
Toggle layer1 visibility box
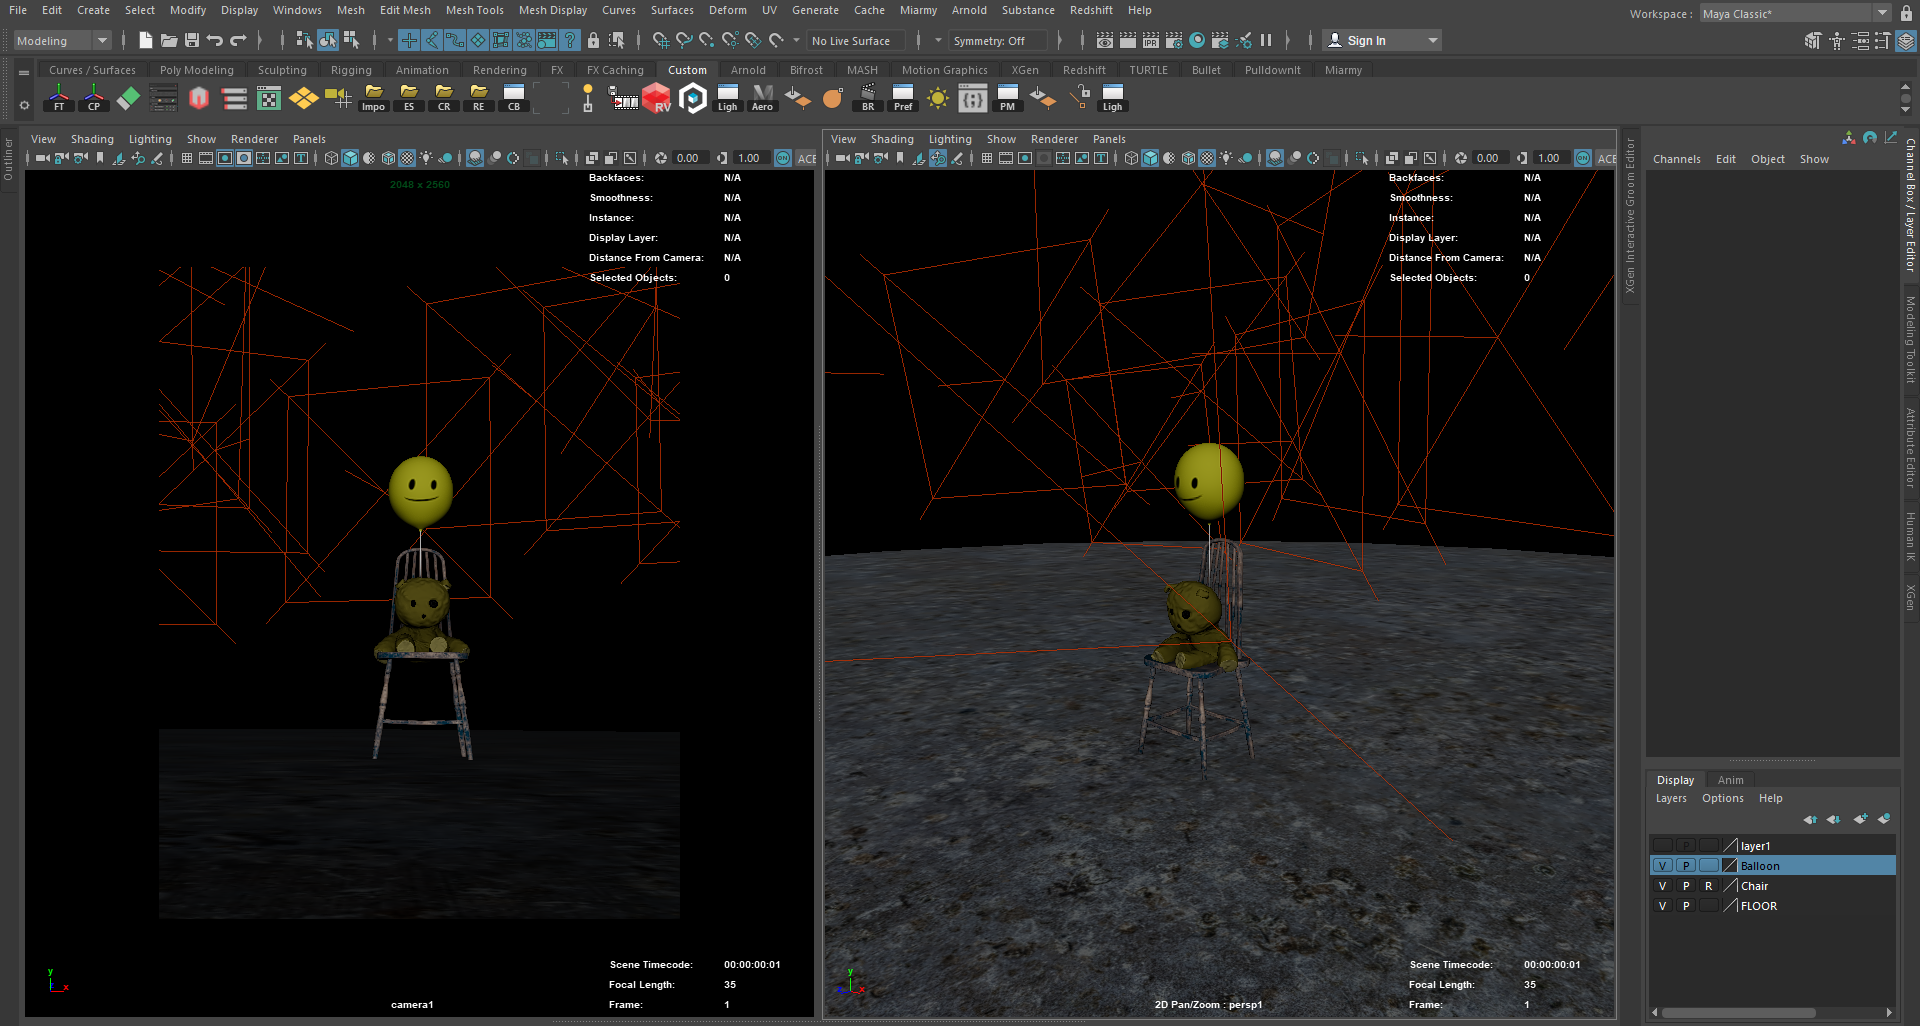tap(1662, 846)
